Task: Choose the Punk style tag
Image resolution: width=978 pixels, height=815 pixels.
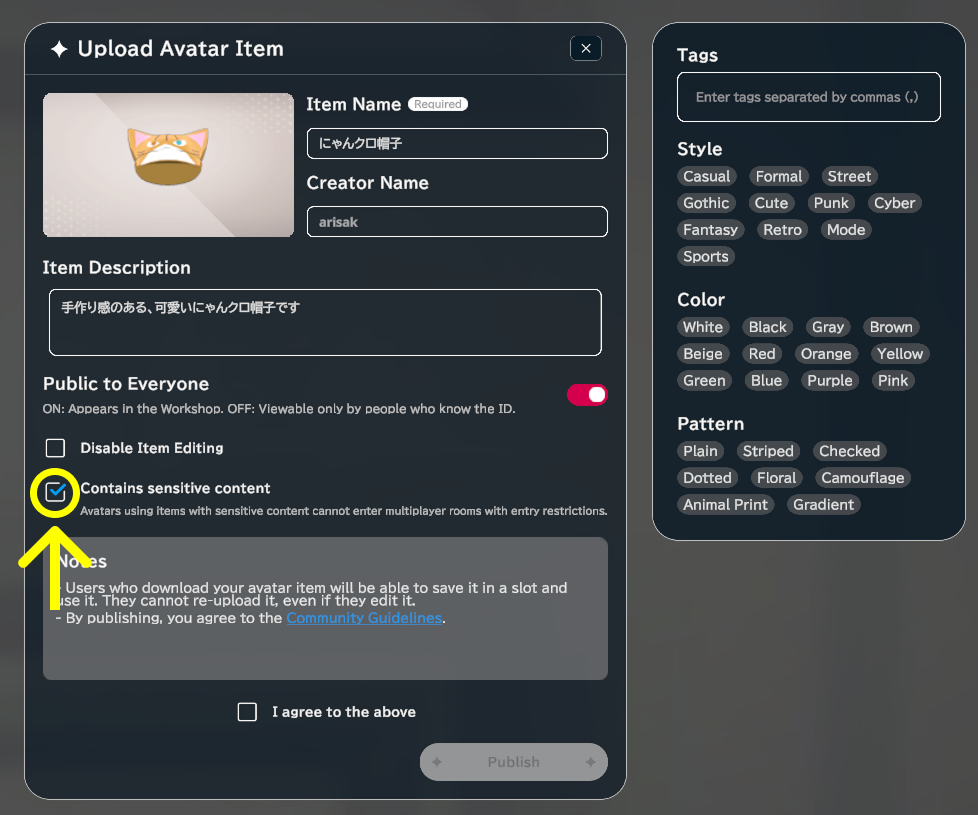Action: tap(831, 203)
